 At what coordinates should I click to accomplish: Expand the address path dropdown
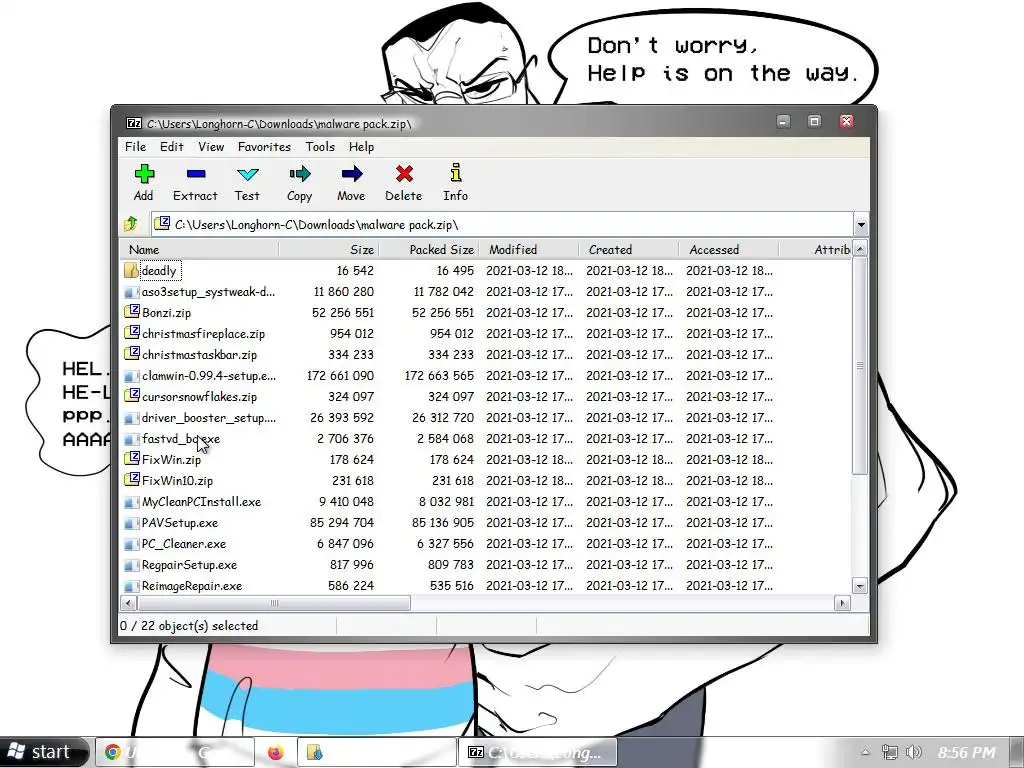861,225
